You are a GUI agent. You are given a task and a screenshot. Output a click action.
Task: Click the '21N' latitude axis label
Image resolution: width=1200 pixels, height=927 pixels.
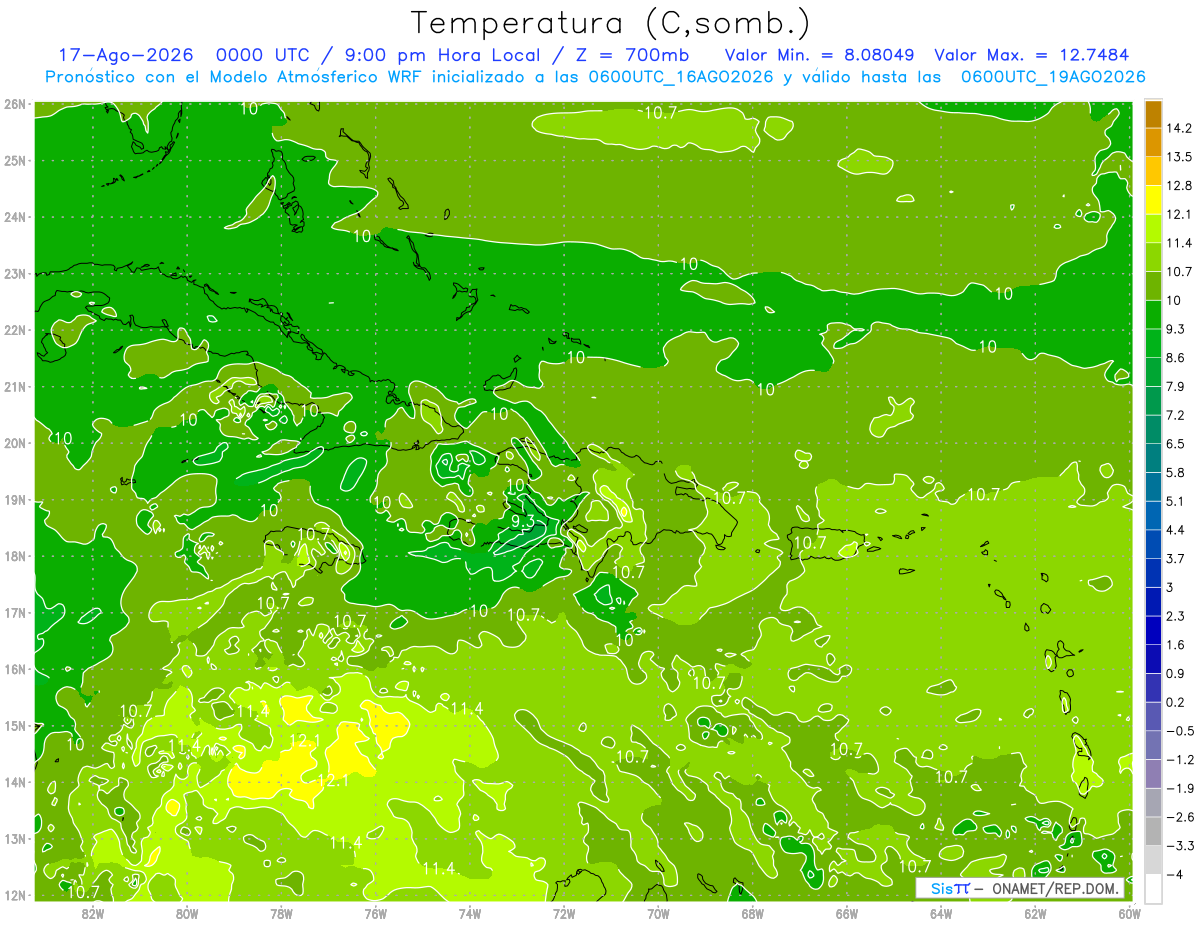coord(15,387)
